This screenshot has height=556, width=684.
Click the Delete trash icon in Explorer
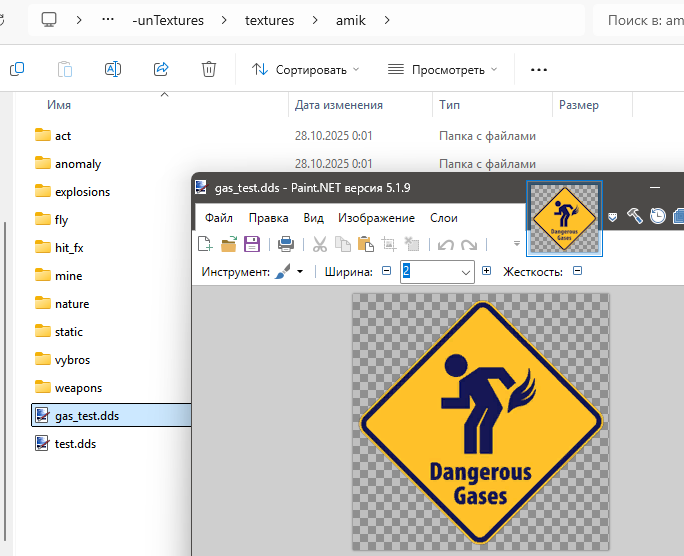(x=208, y=69)
